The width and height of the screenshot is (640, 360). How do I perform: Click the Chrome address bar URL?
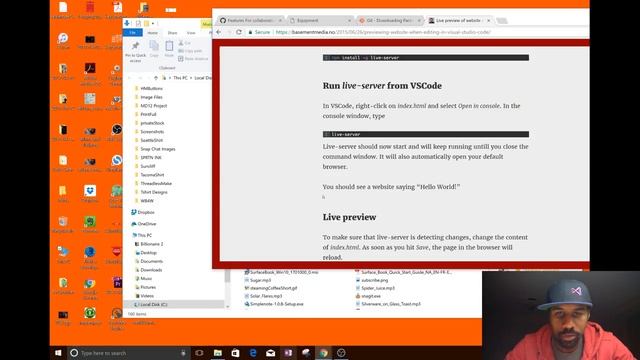pos(383,32)
